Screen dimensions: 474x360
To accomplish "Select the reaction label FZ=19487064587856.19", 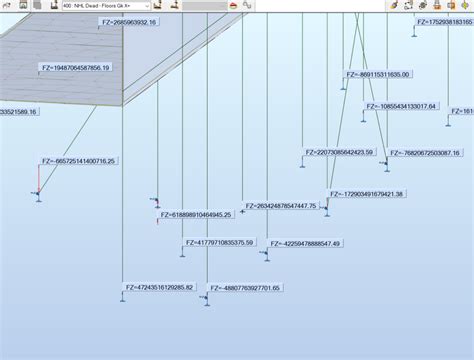I will pos(76,68).
